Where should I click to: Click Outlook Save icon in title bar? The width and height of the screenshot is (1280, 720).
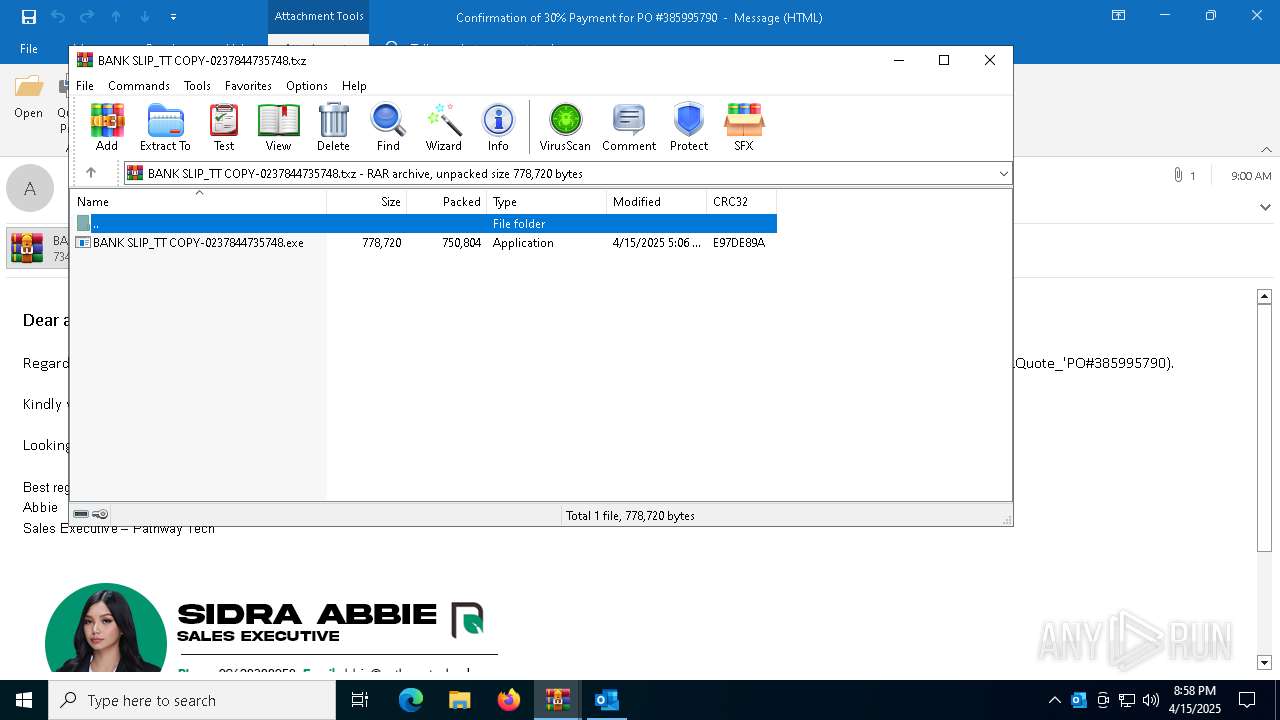28,17
